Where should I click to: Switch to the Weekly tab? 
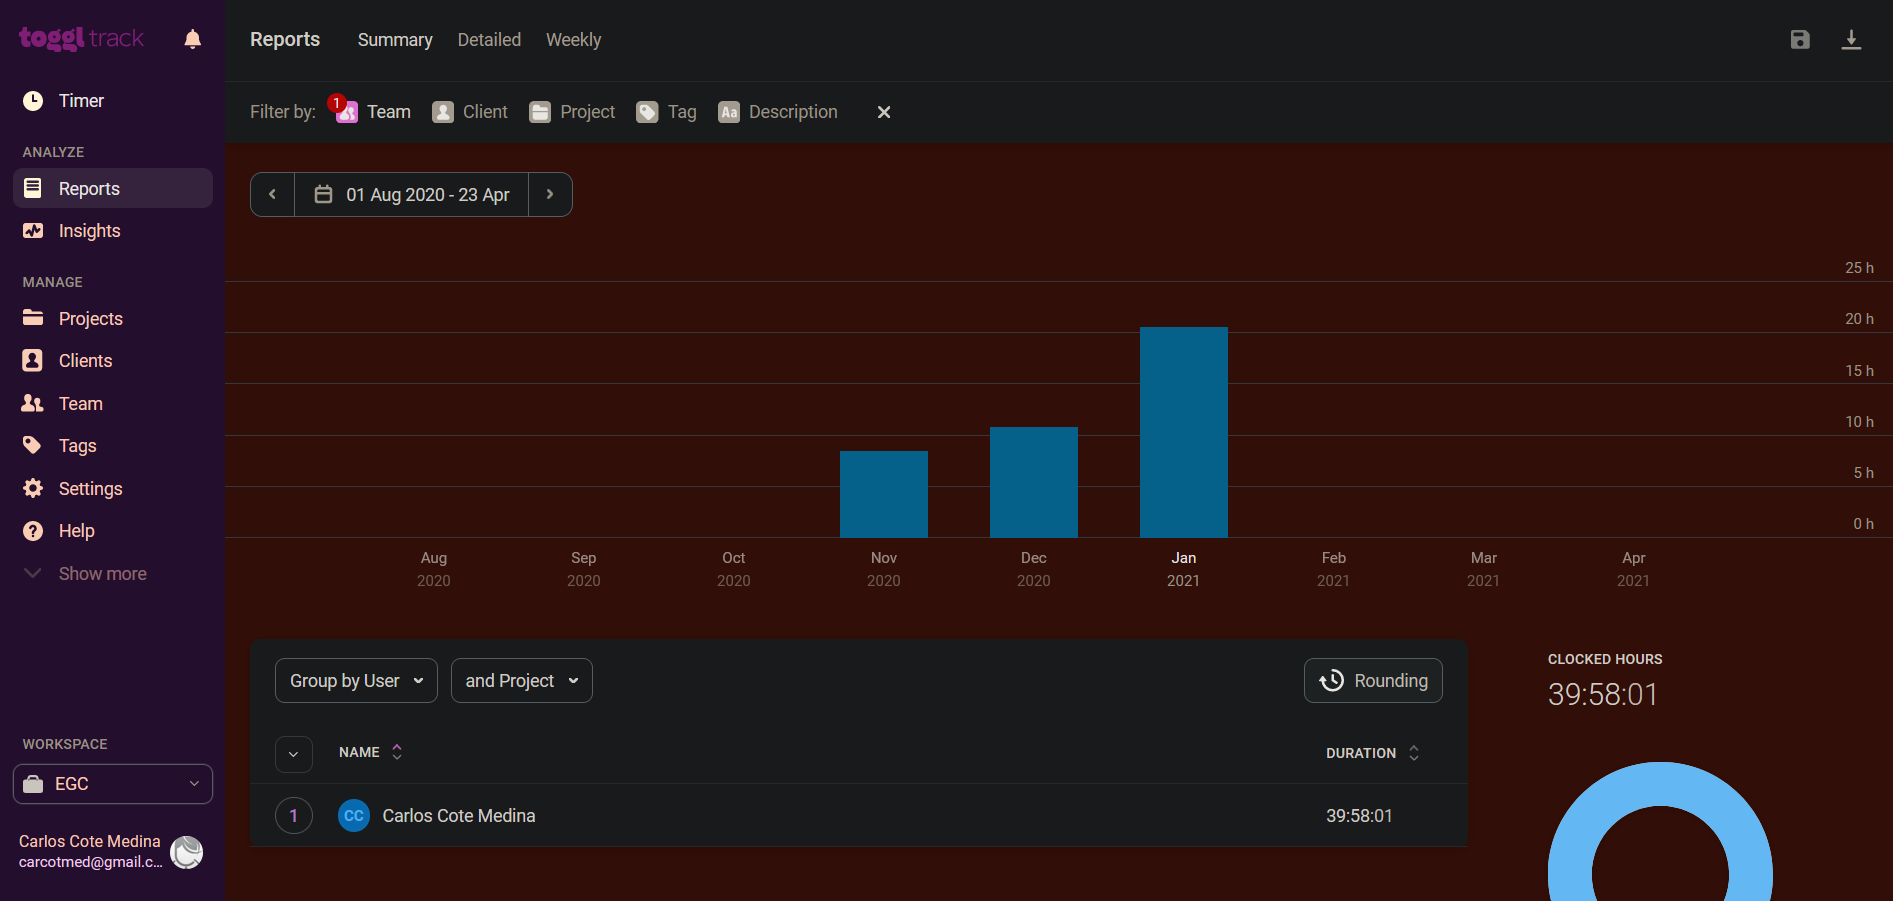point(573,40)
